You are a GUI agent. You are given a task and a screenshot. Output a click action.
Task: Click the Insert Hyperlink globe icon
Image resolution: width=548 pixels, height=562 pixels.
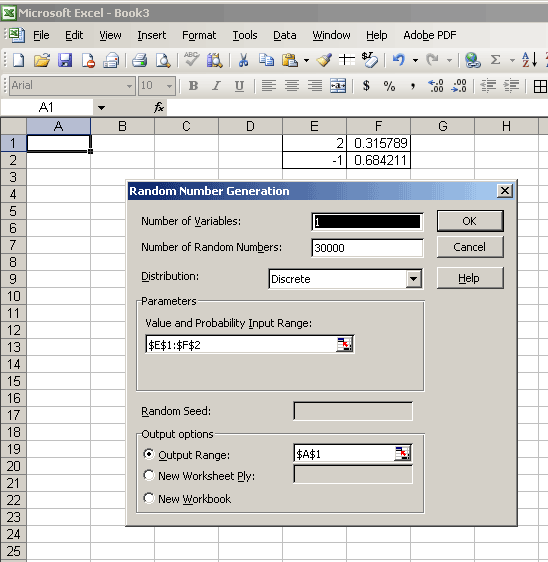(x=472, y=60)
